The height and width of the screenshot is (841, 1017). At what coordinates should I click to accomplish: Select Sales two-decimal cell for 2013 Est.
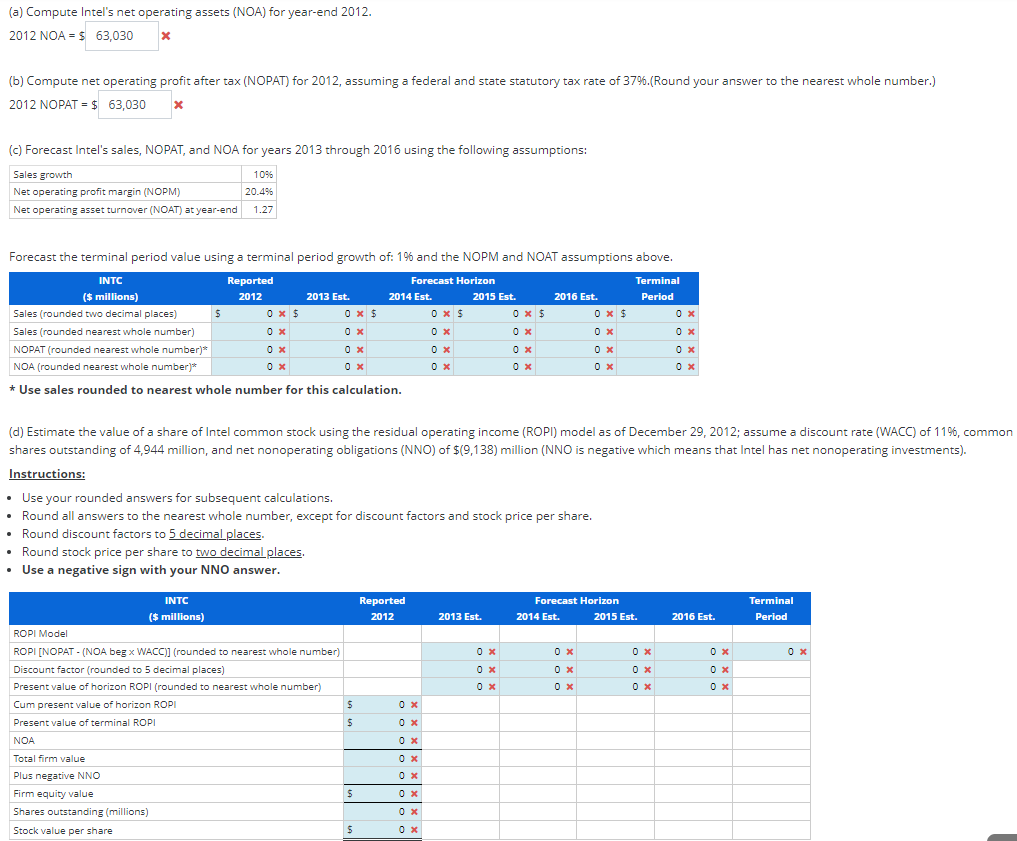click(328, 314)
